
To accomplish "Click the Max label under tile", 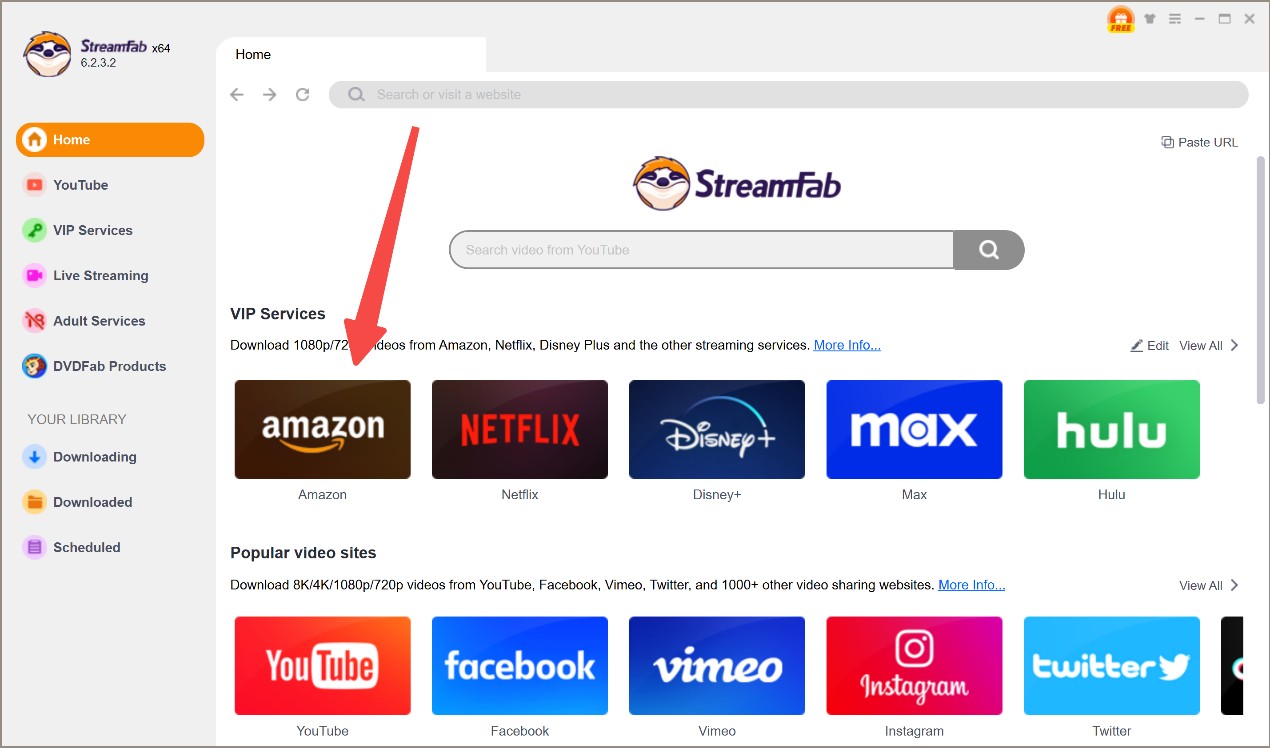I will coord(914,494).
